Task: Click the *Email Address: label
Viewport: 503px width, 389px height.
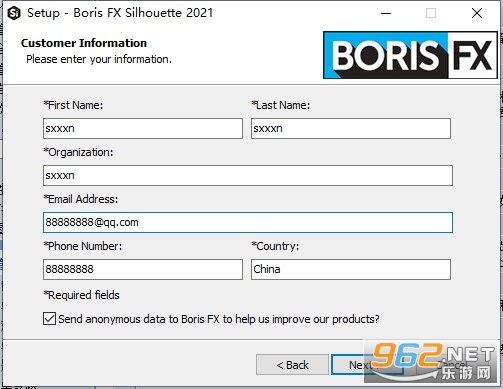Action: coord(81,199)
